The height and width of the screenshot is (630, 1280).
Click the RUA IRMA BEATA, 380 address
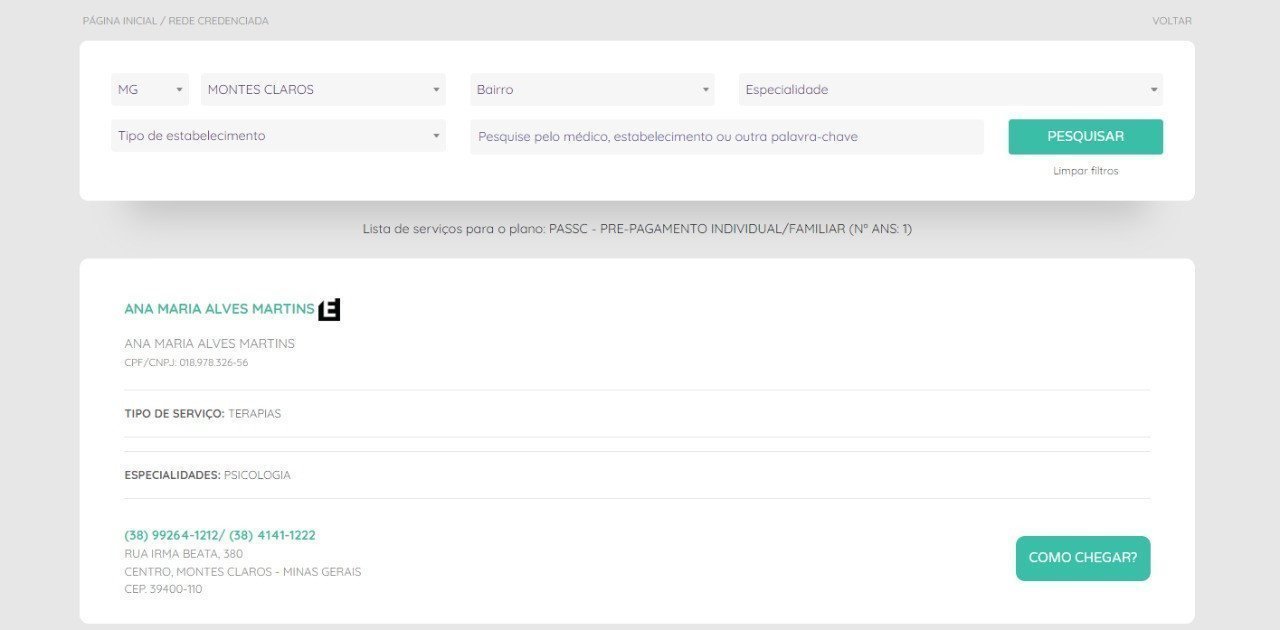[x=184, y=554]
